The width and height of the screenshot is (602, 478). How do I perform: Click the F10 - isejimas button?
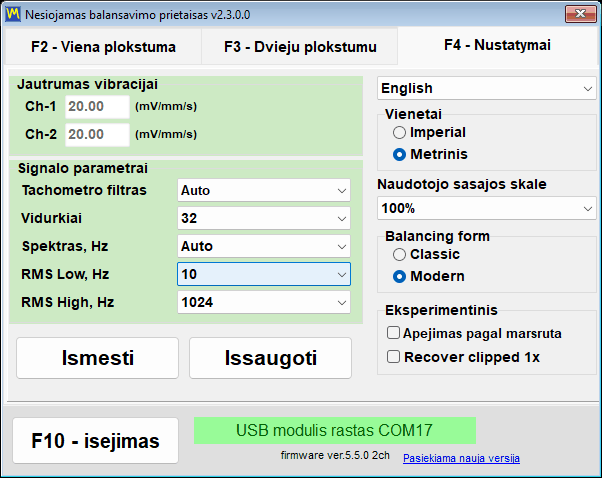(x=96, y=441)
